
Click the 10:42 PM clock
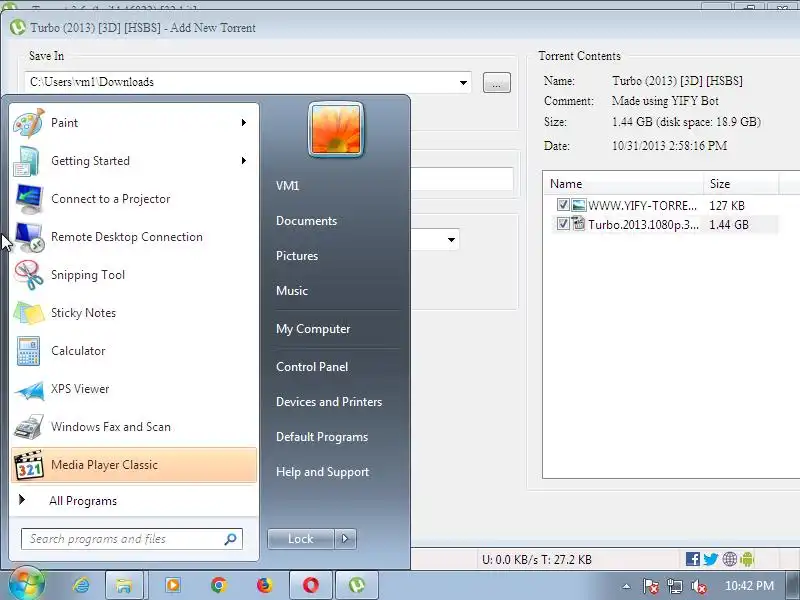tap(749, 586)
